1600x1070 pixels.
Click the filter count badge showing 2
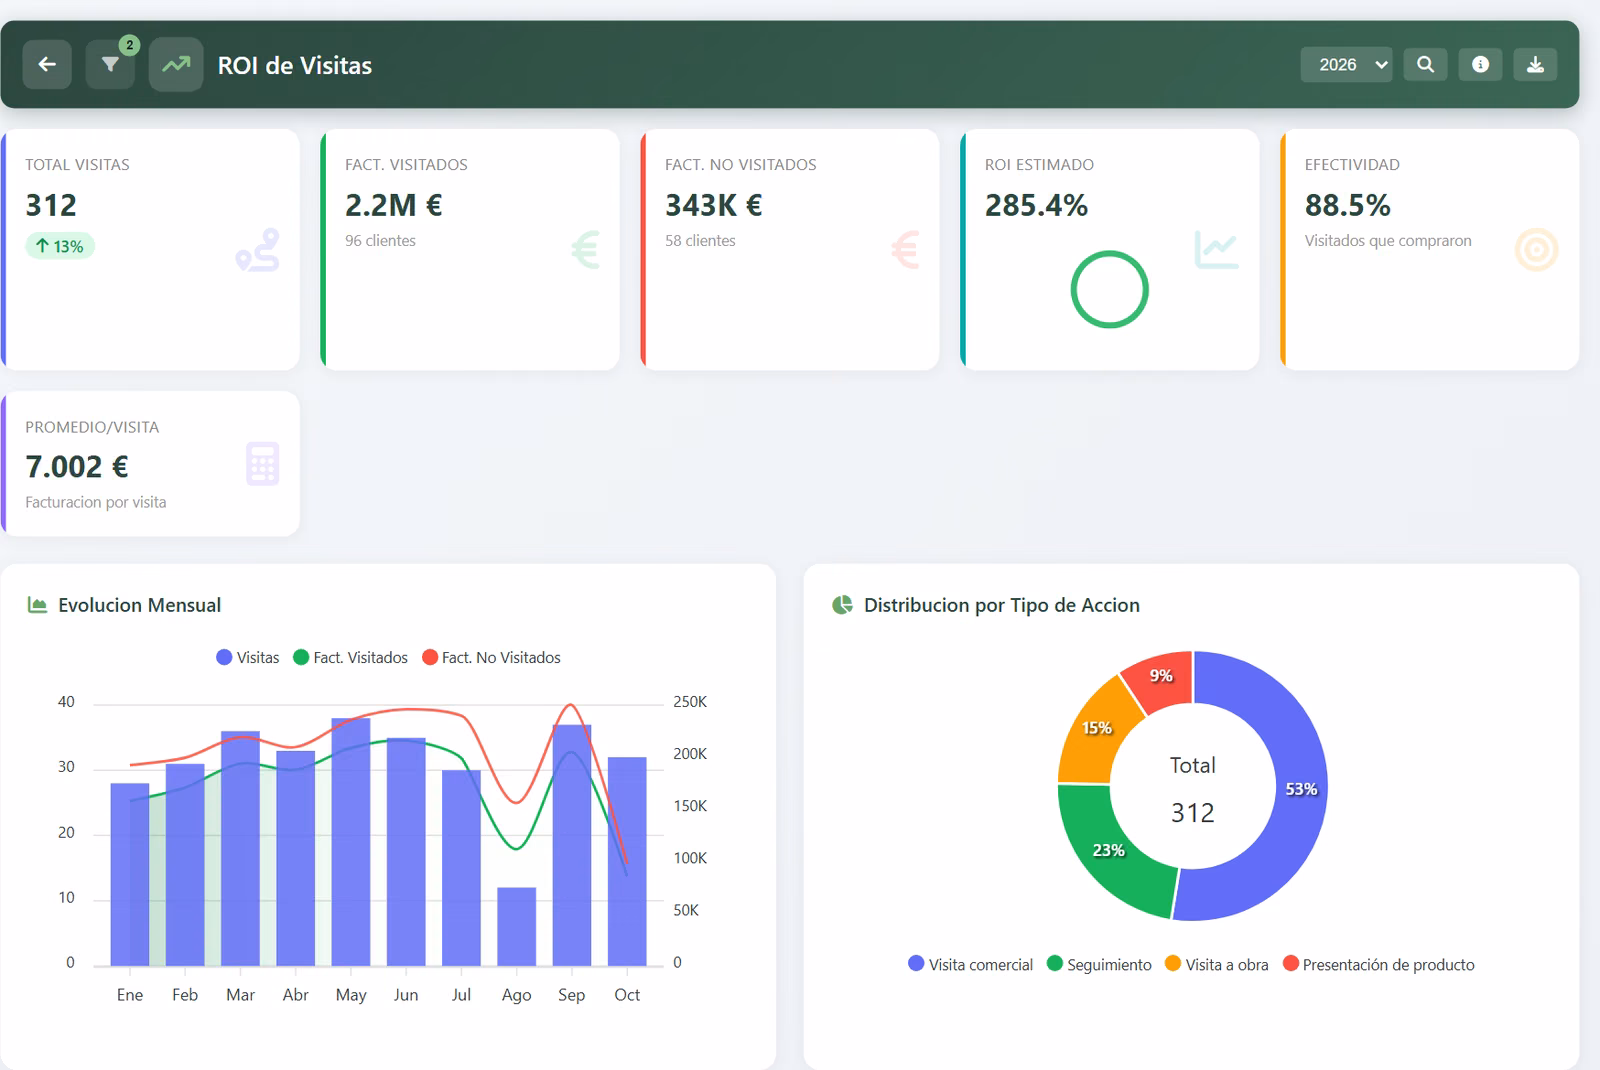(129, 45)
